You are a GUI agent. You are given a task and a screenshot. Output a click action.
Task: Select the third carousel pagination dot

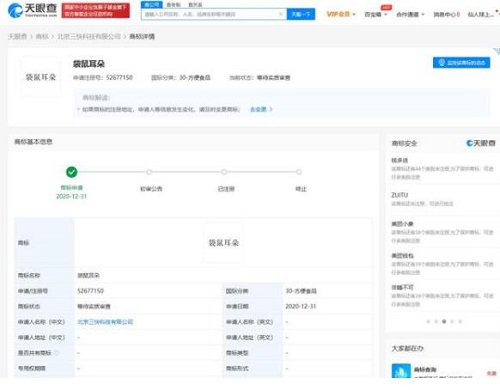click(444, 321)
